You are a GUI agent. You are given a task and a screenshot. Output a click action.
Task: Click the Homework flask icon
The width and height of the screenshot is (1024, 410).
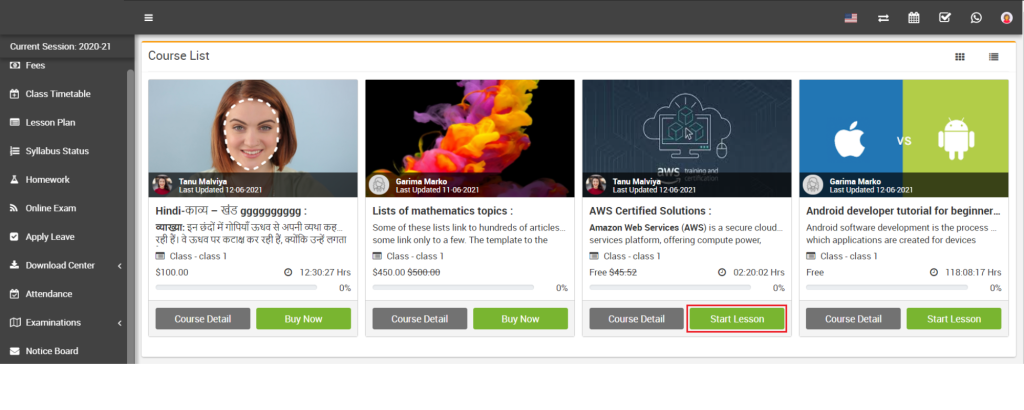[14, 180]
